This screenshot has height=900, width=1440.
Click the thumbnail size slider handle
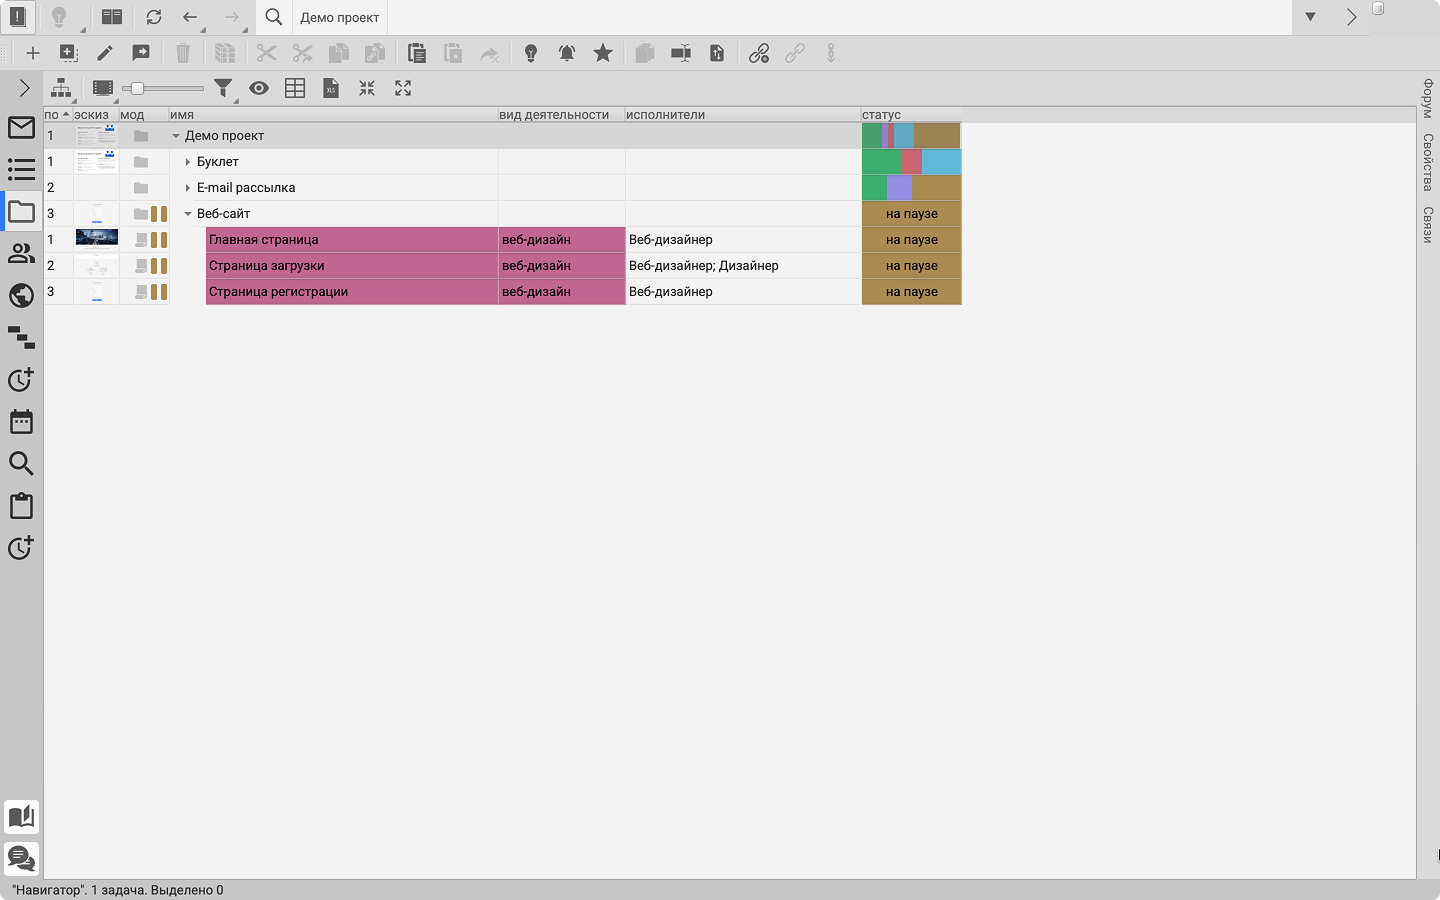coord(137,89)
